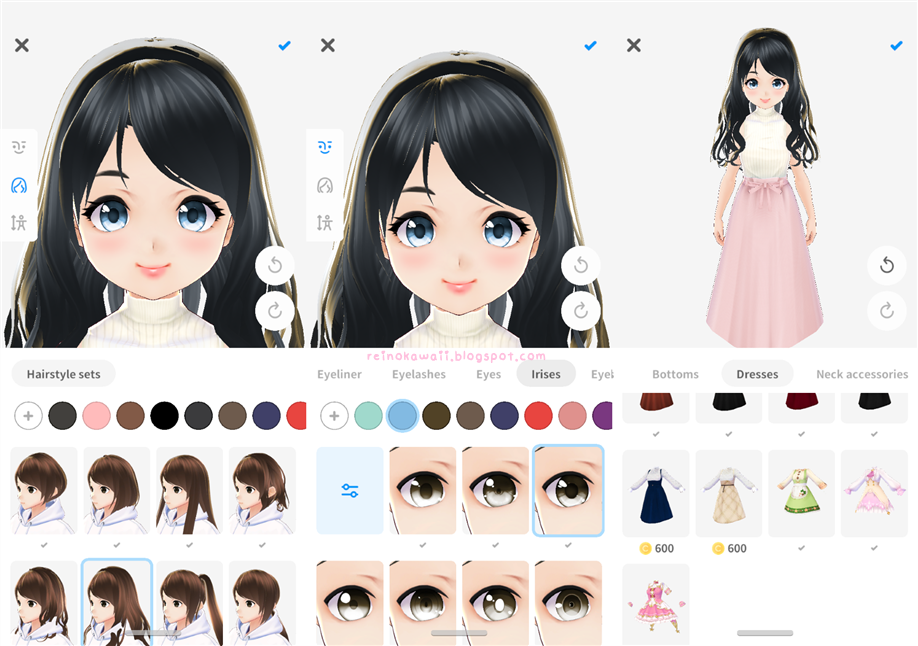Add custom hair color with plus button
This screenshot has height=646, width=918.
coord(28,416)
